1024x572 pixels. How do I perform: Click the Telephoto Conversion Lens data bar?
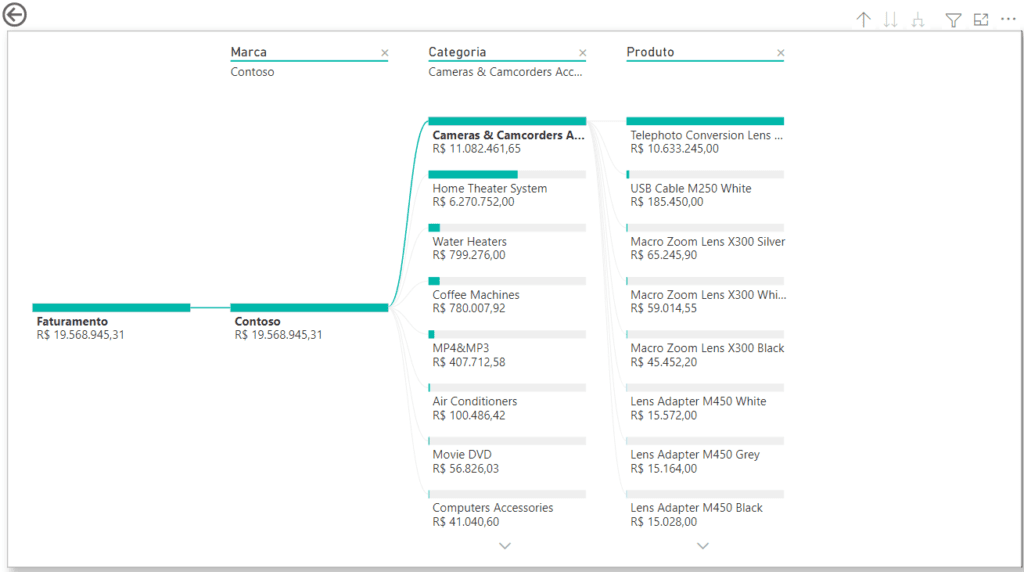705,121
